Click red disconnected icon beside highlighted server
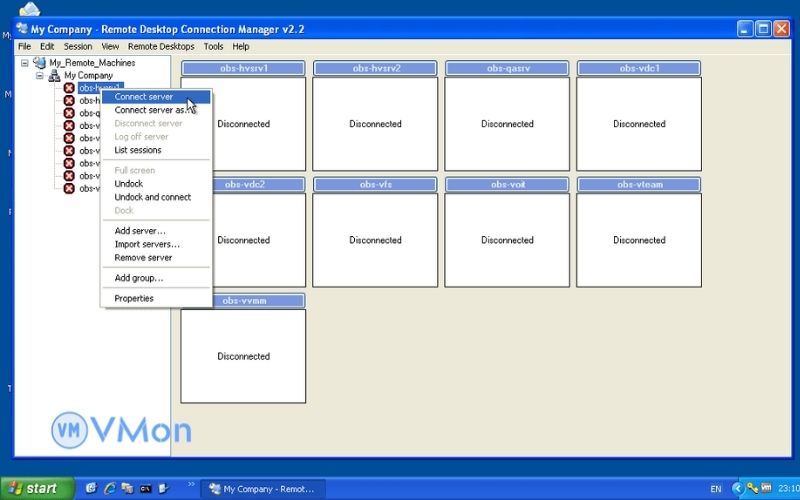 coord(69,88)
